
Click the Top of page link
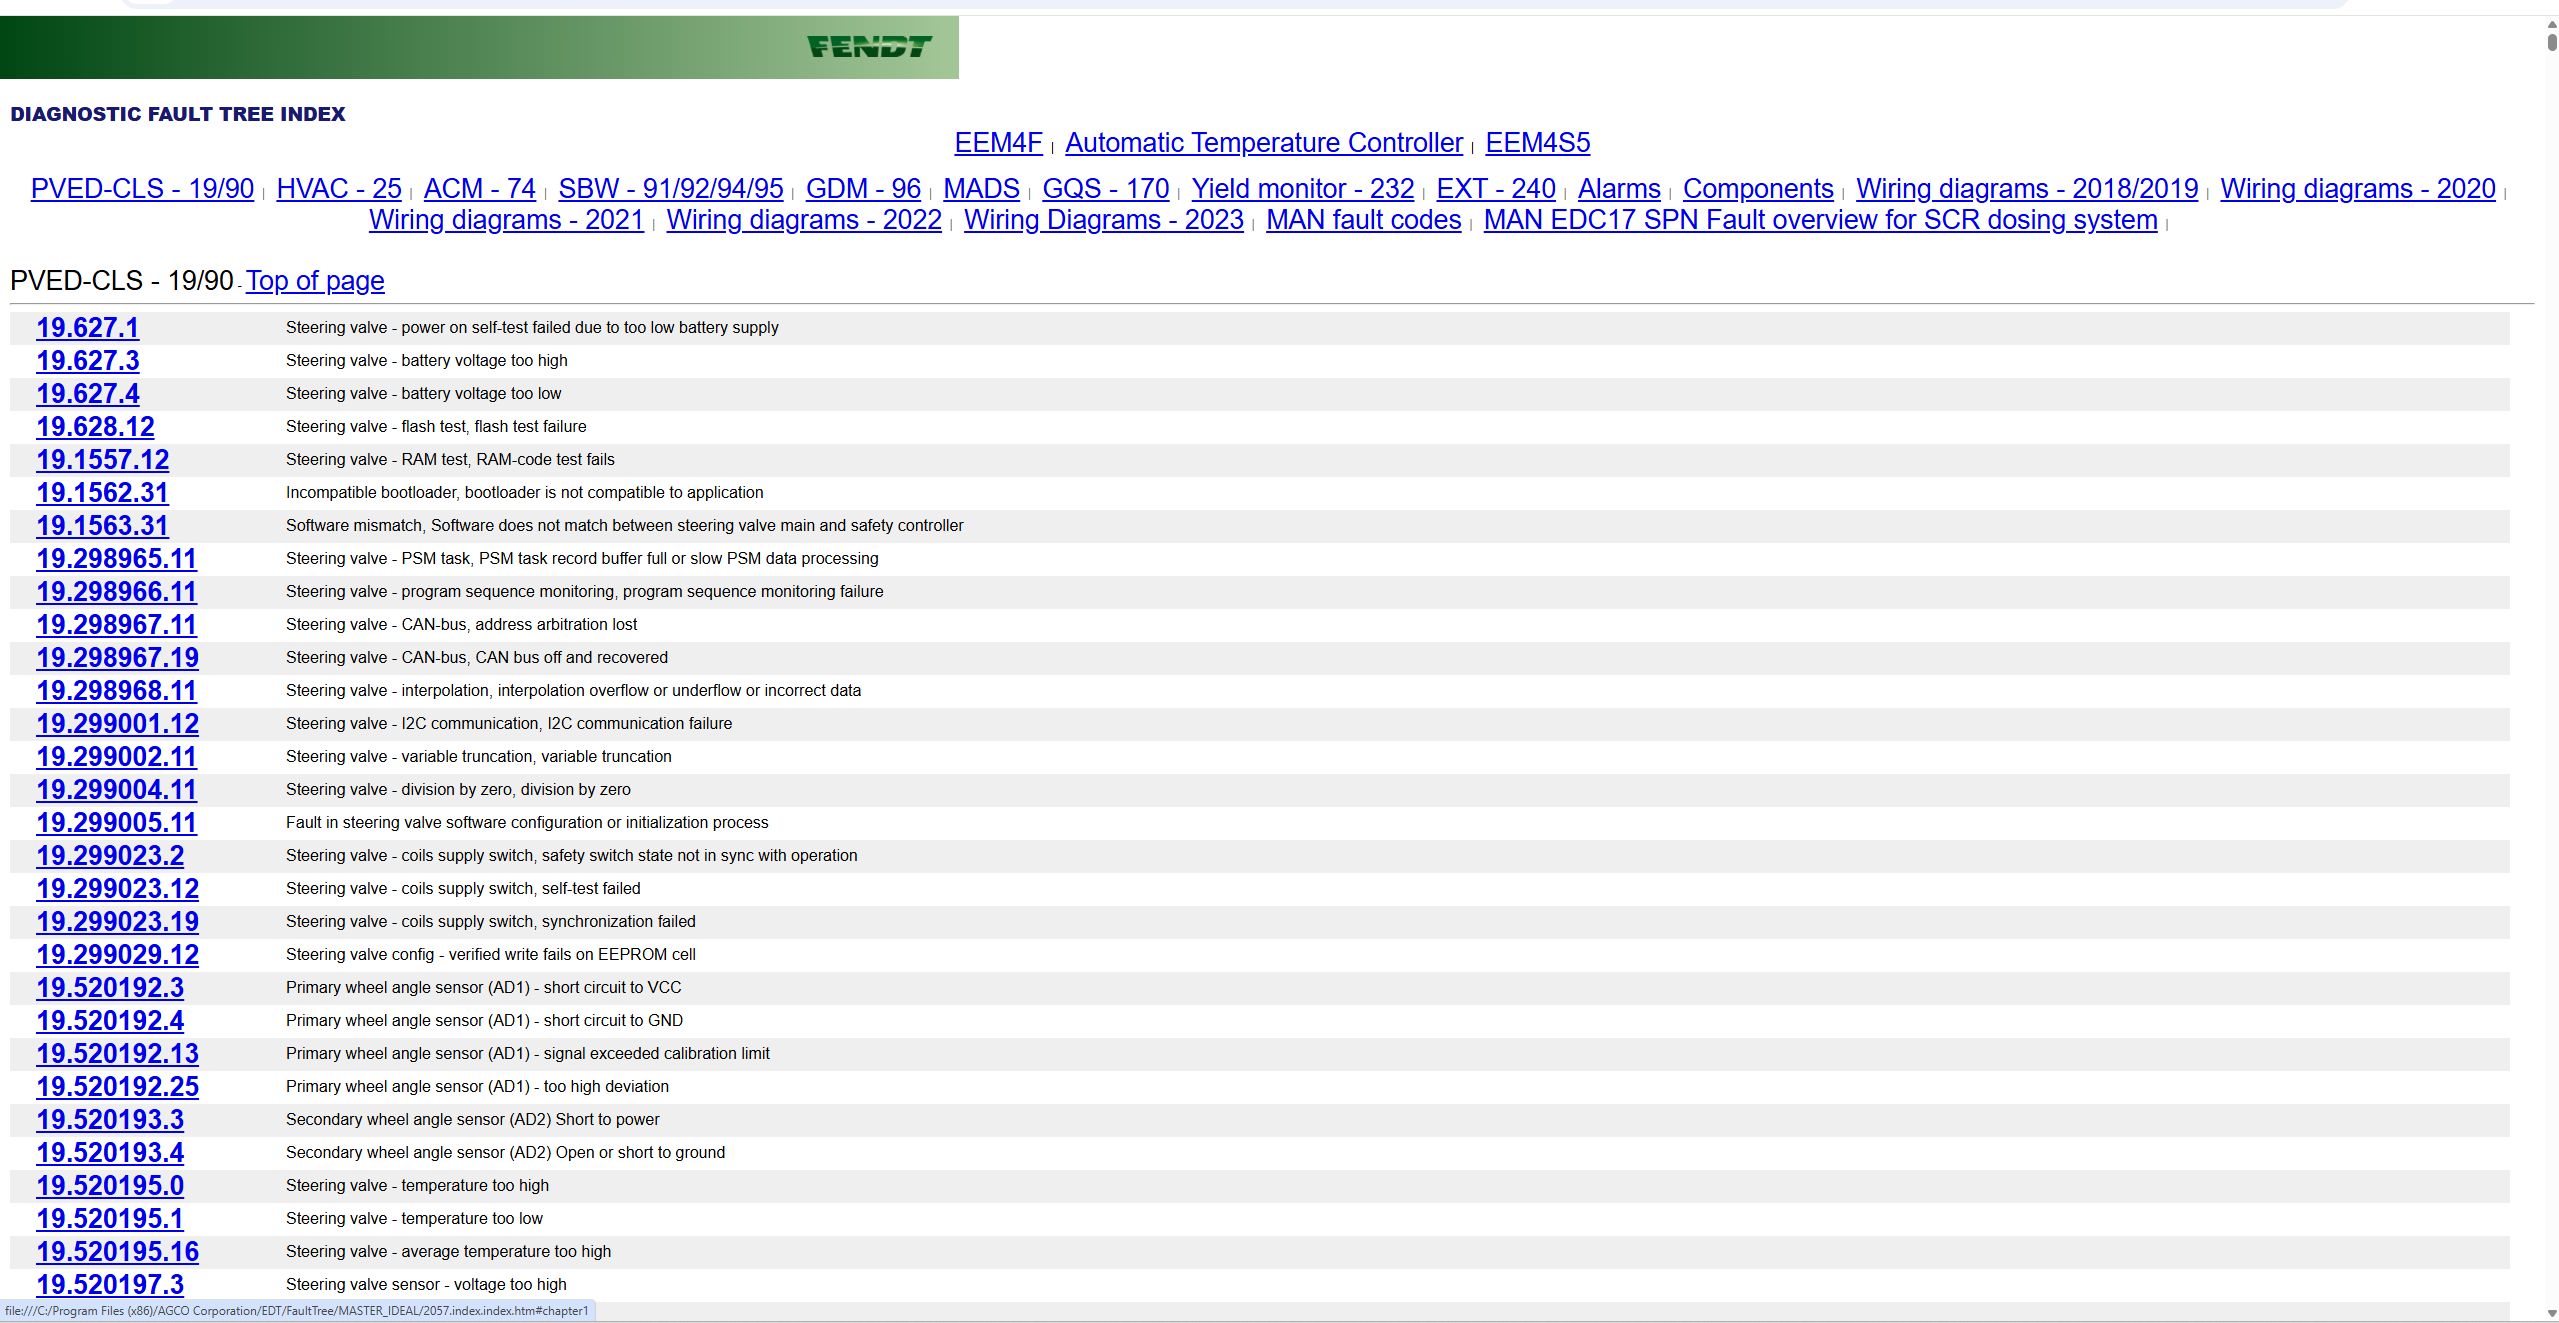314,281
